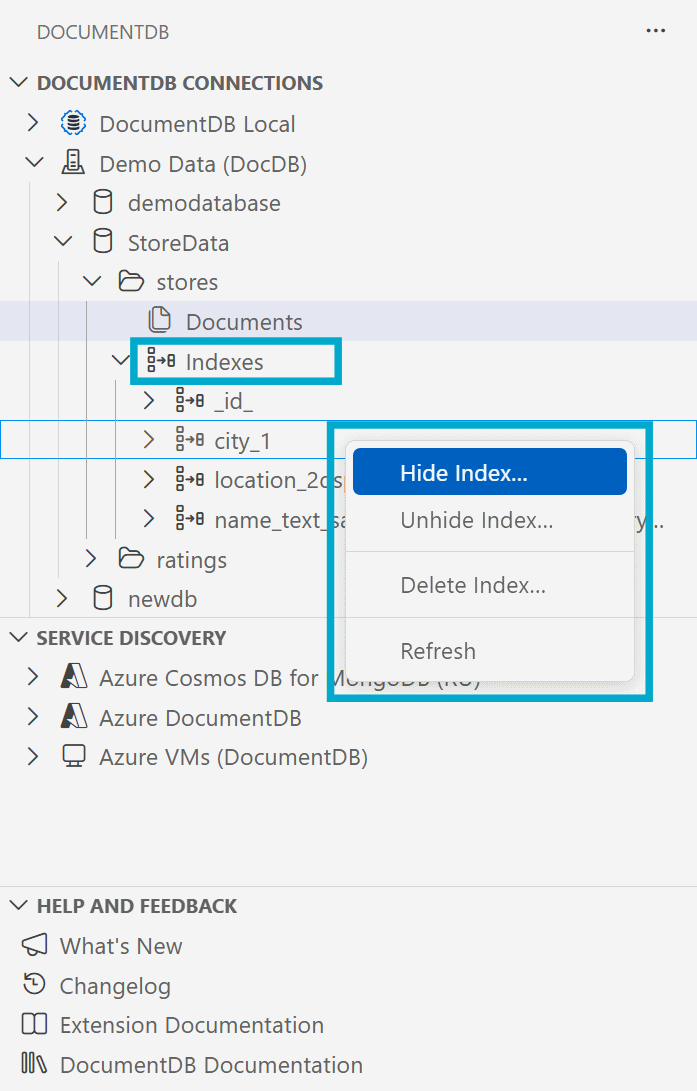Click the highlighted Indexes icon
Viewport: 697px width, 1091px height.
pos(160,360)
